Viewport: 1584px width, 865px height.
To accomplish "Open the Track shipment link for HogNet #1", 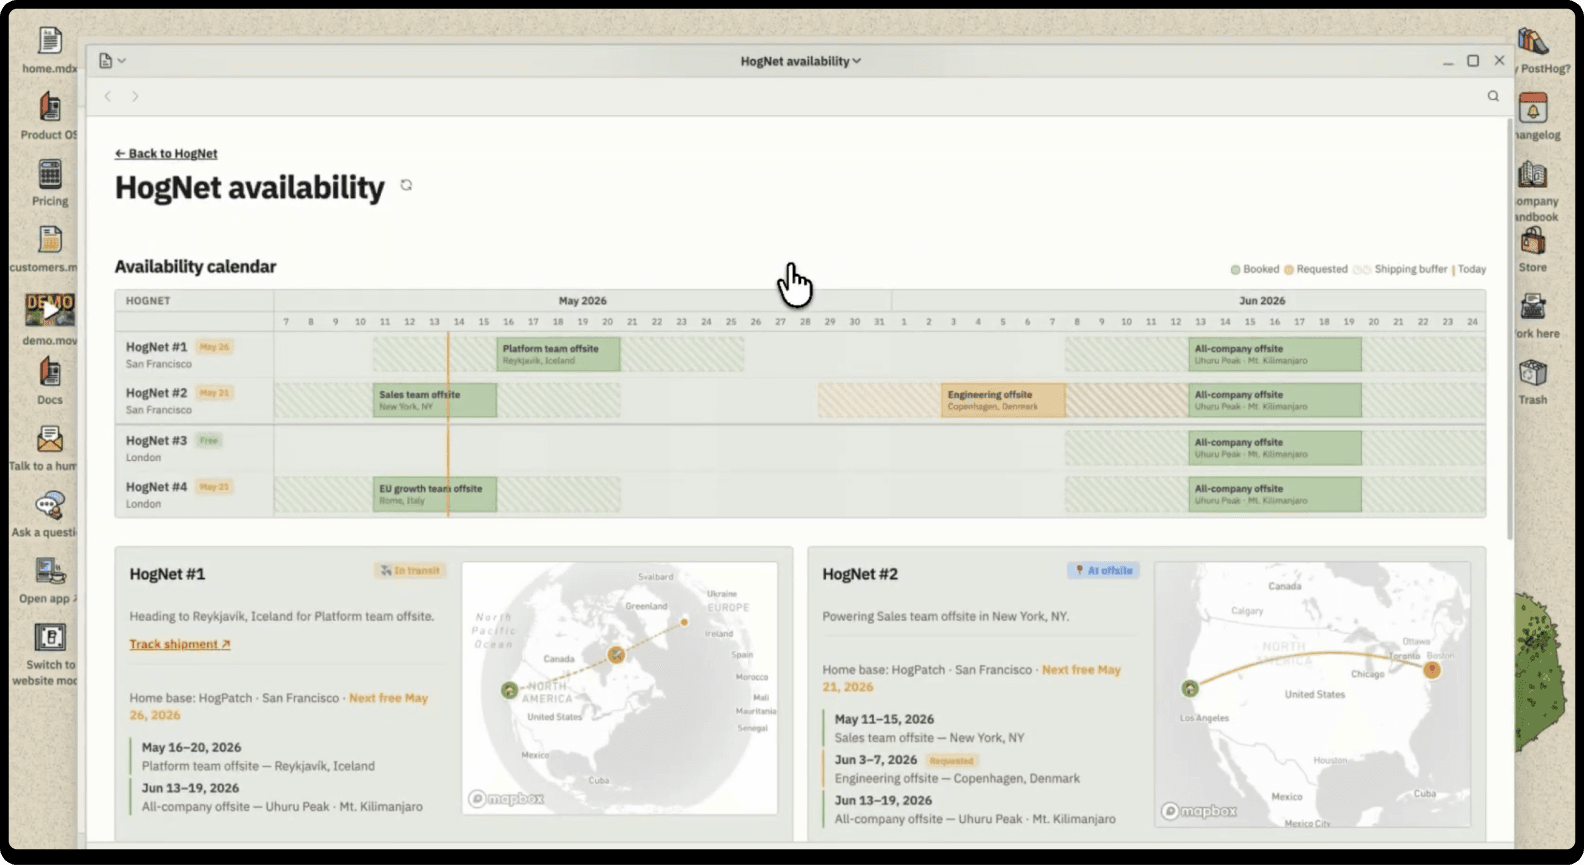I will coord(180,644).
